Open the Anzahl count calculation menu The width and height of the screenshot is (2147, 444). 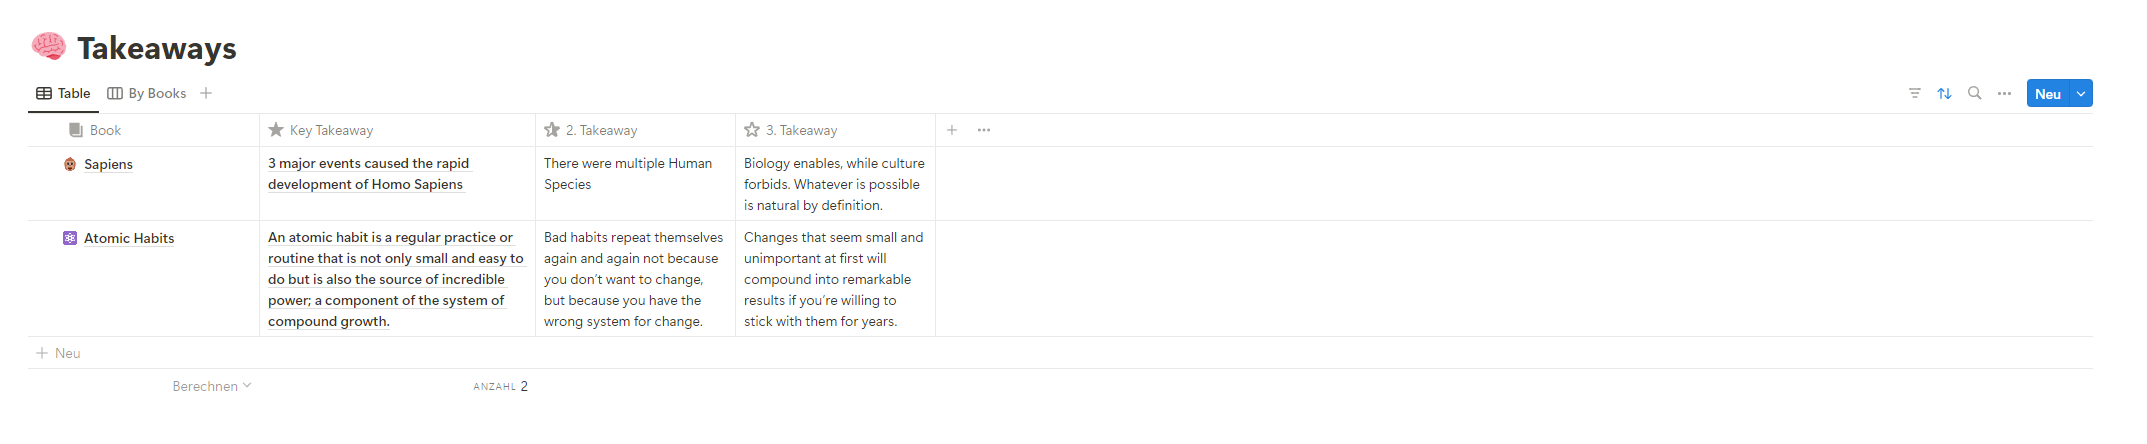click(x=500, y=386)
